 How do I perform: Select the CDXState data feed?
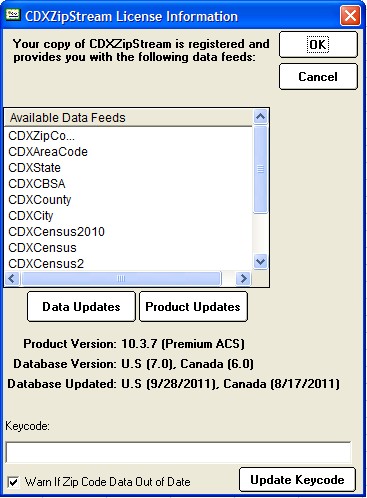[x=34, y=168]
